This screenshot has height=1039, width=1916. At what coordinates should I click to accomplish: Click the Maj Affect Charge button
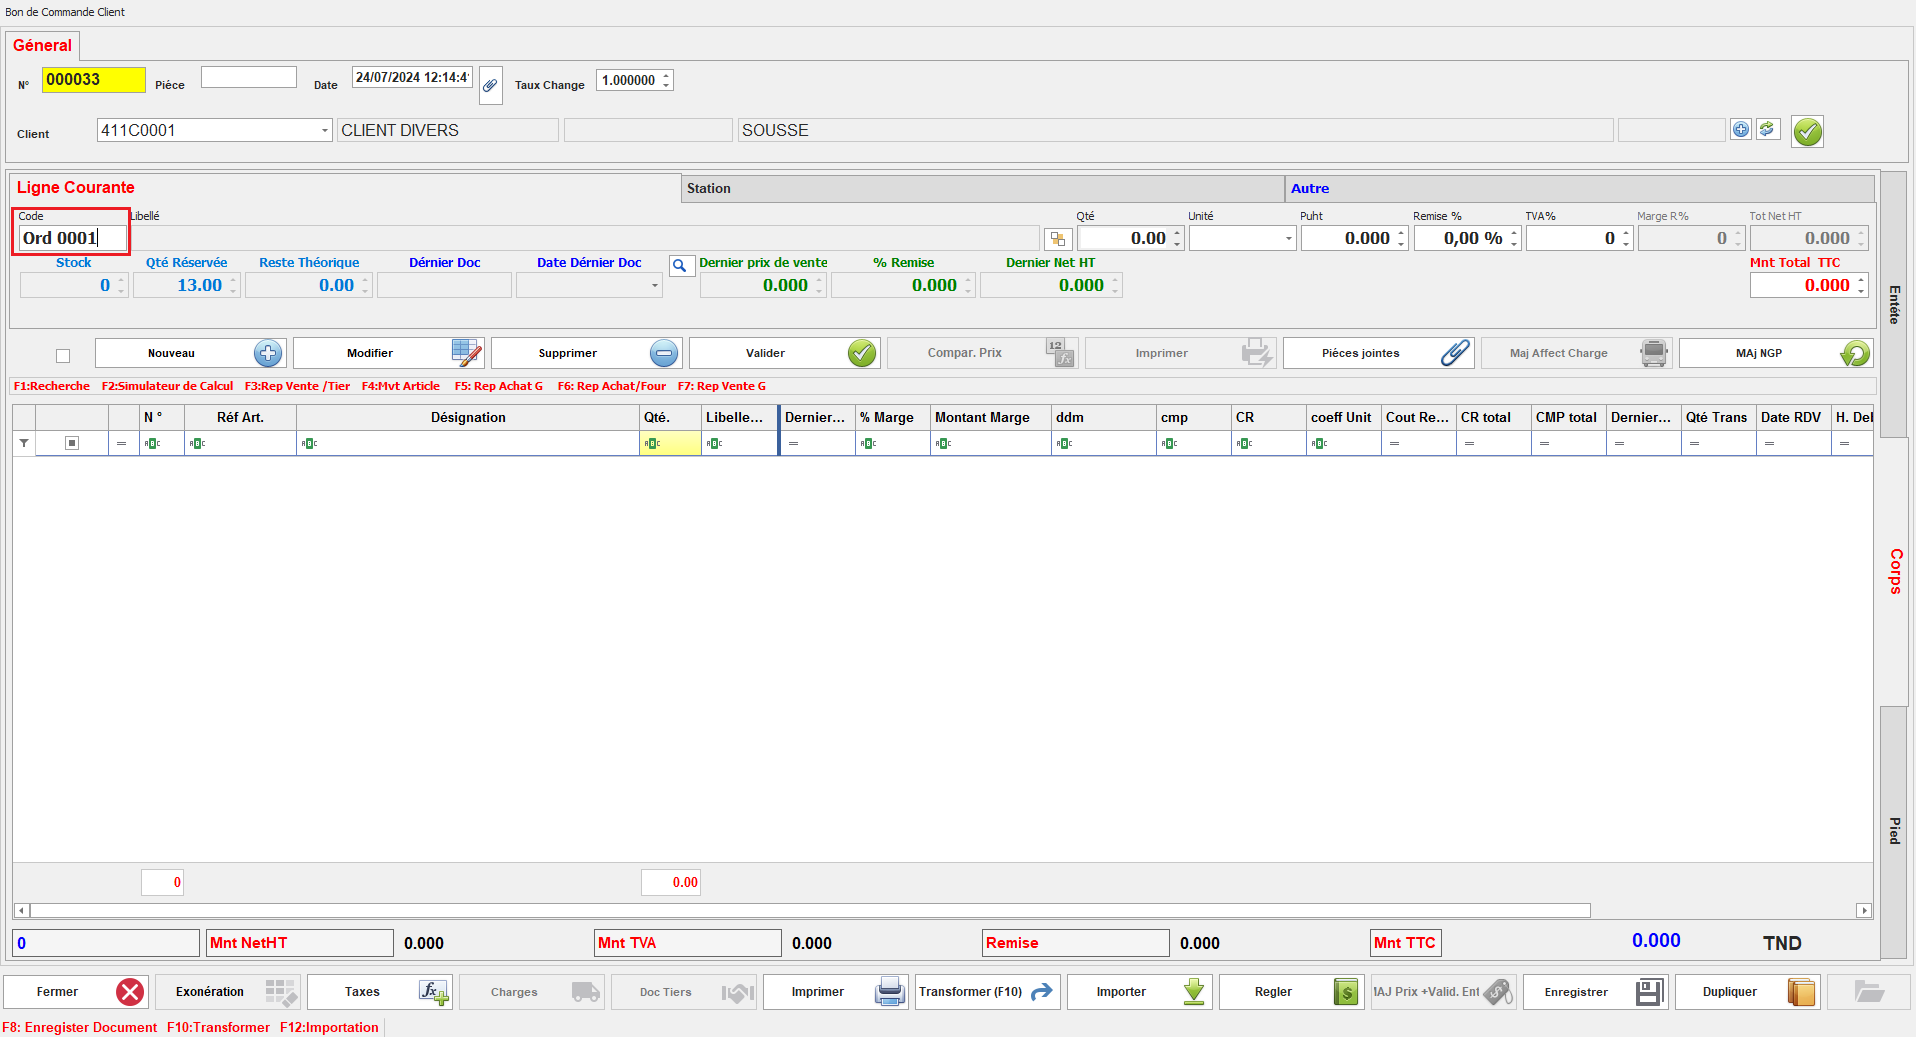[1576, 353]
